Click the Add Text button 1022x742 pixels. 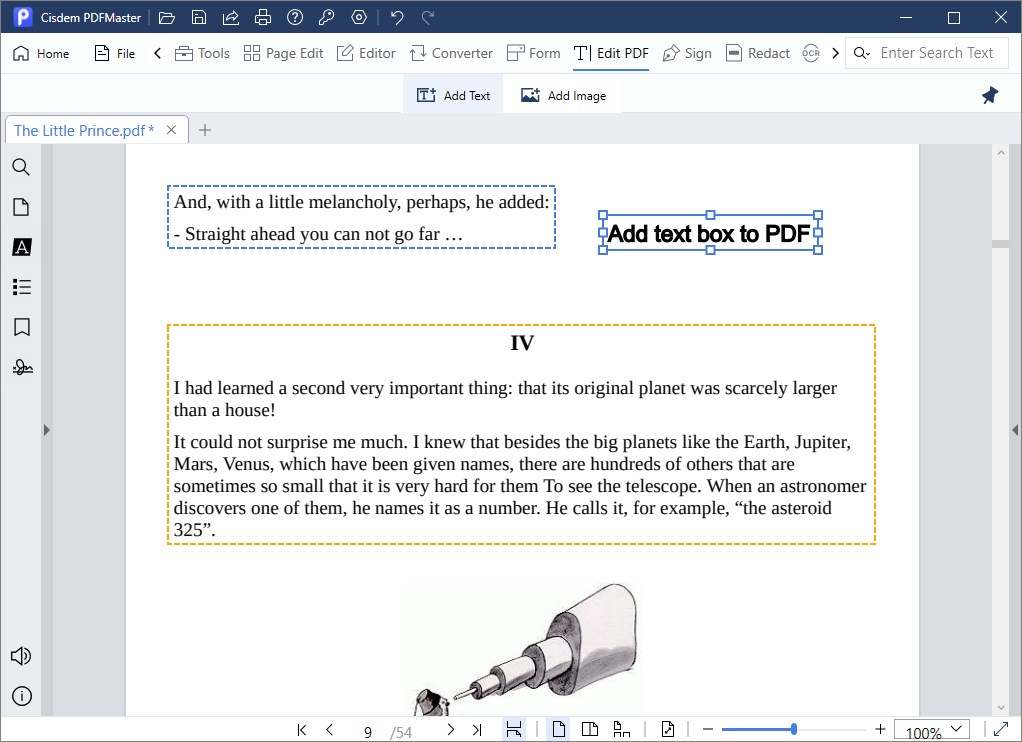pos(453,95)
